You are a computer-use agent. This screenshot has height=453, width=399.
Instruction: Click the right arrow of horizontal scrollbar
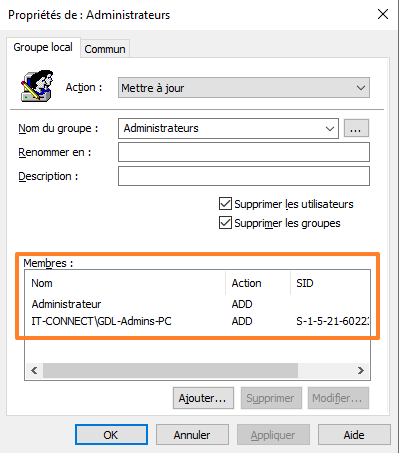[x=361, y=370]
